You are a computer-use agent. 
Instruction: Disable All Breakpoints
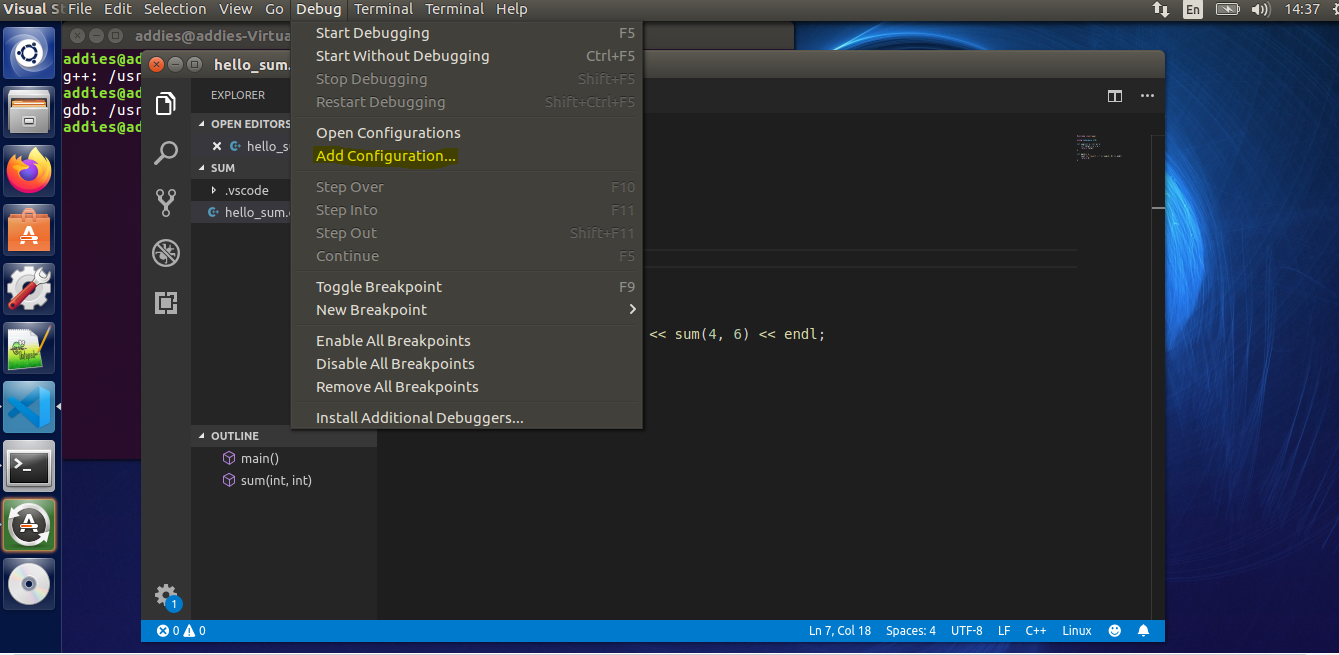click(395, 363)
